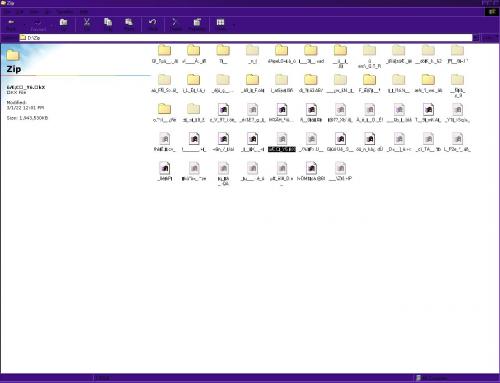The width and height of the screenshot is (500, 383).
Task: Select the file beginning with NÓMINA
Action: (x=311, y=171)
